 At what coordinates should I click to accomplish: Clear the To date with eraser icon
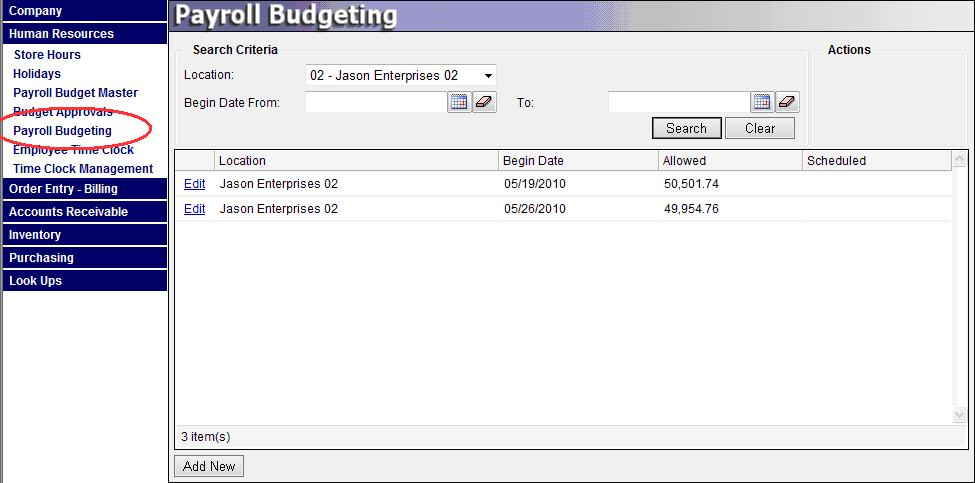tap(787, 102)
